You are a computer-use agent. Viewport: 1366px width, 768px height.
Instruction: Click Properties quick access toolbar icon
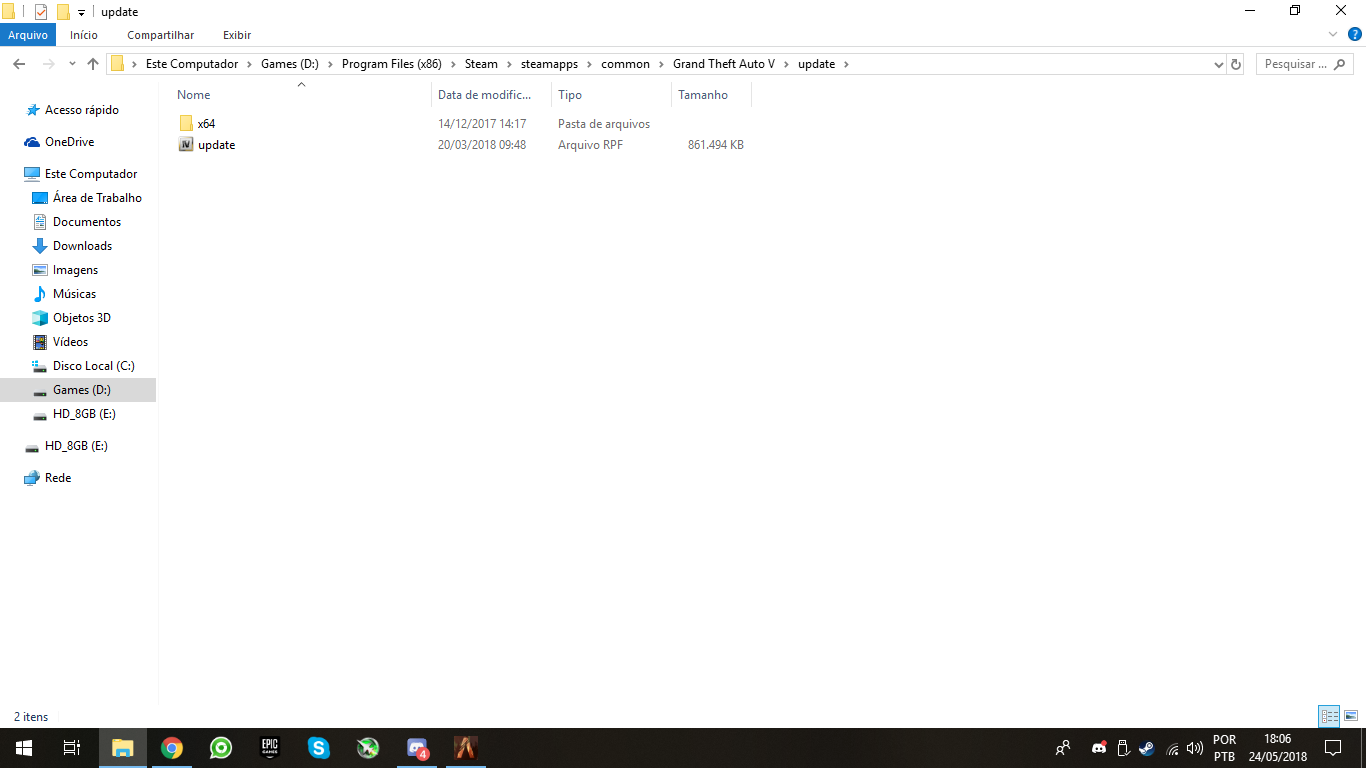coord(41,12)
